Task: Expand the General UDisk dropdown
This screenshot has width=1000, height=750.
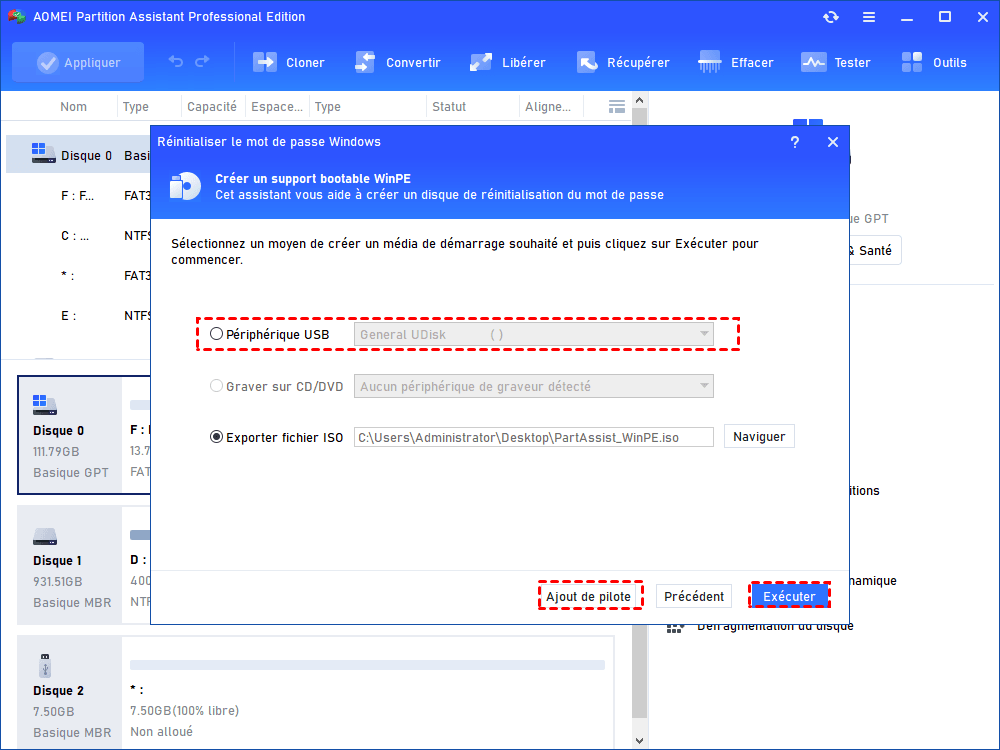Action: [x=704, y=334]
